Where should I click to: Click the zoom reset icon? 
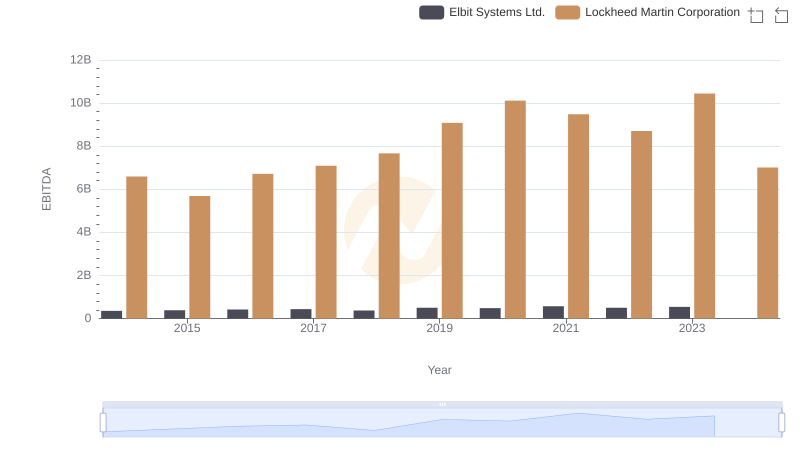[x=781, y=15]
